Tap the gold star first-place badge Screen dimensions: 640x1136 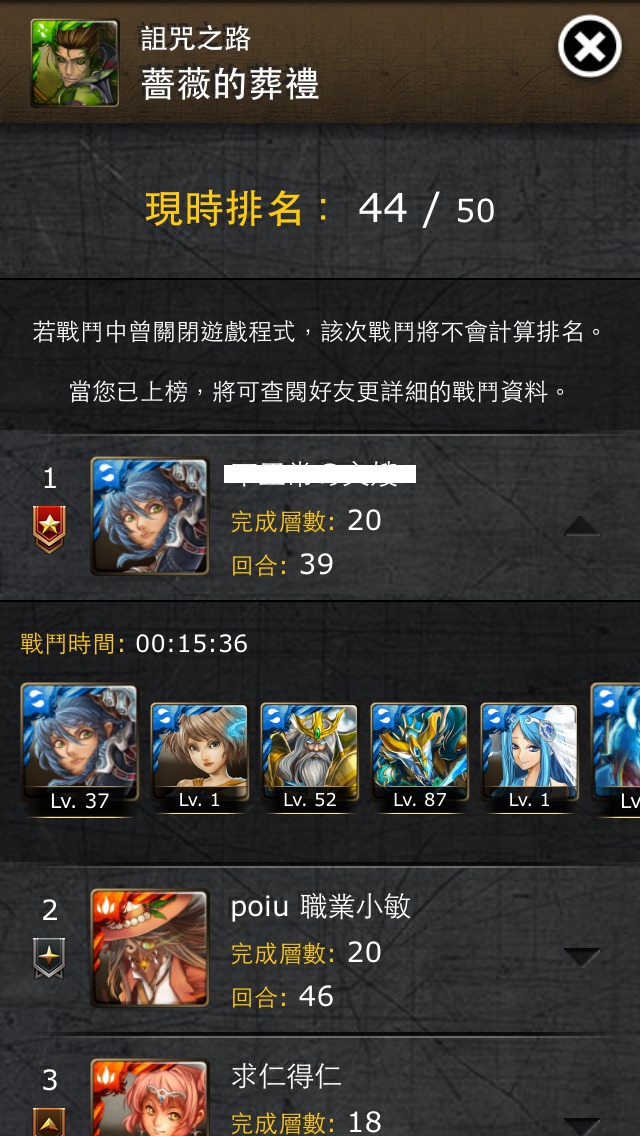(x=49, y=529)
